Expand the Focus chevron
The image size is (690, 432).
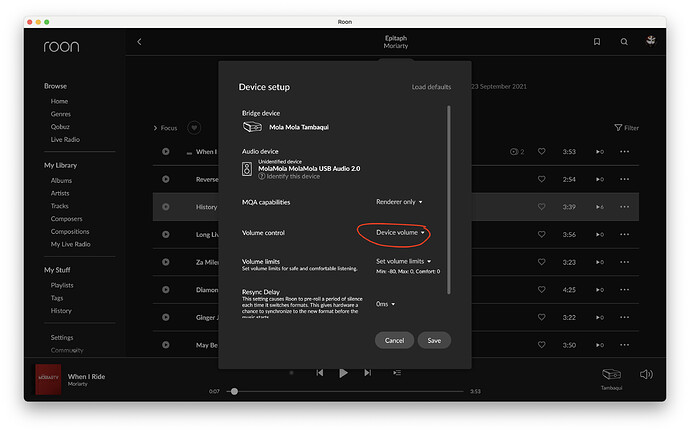[x=155, y=128]
